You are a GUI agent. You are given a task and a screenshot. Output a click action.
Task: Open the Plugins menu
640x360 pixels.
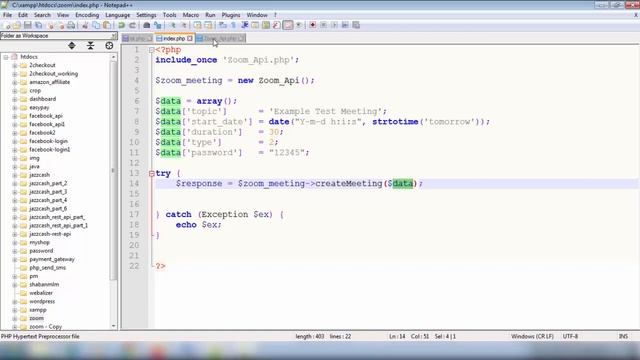[x=231, y=15]
